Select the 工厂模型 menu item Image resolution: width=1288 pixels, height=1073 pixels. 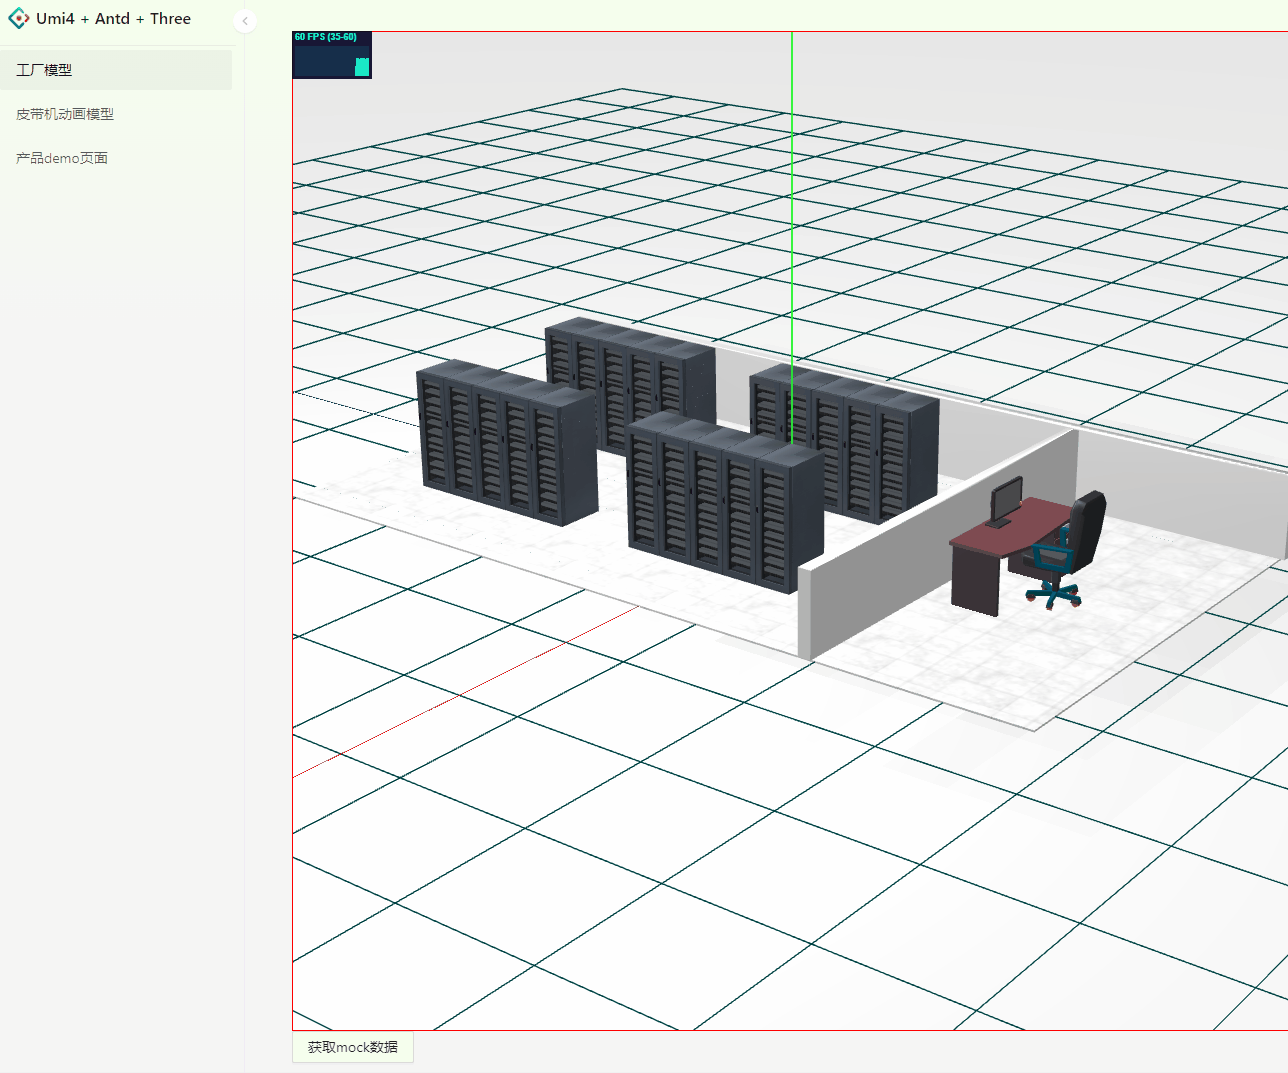coord(116,70)
